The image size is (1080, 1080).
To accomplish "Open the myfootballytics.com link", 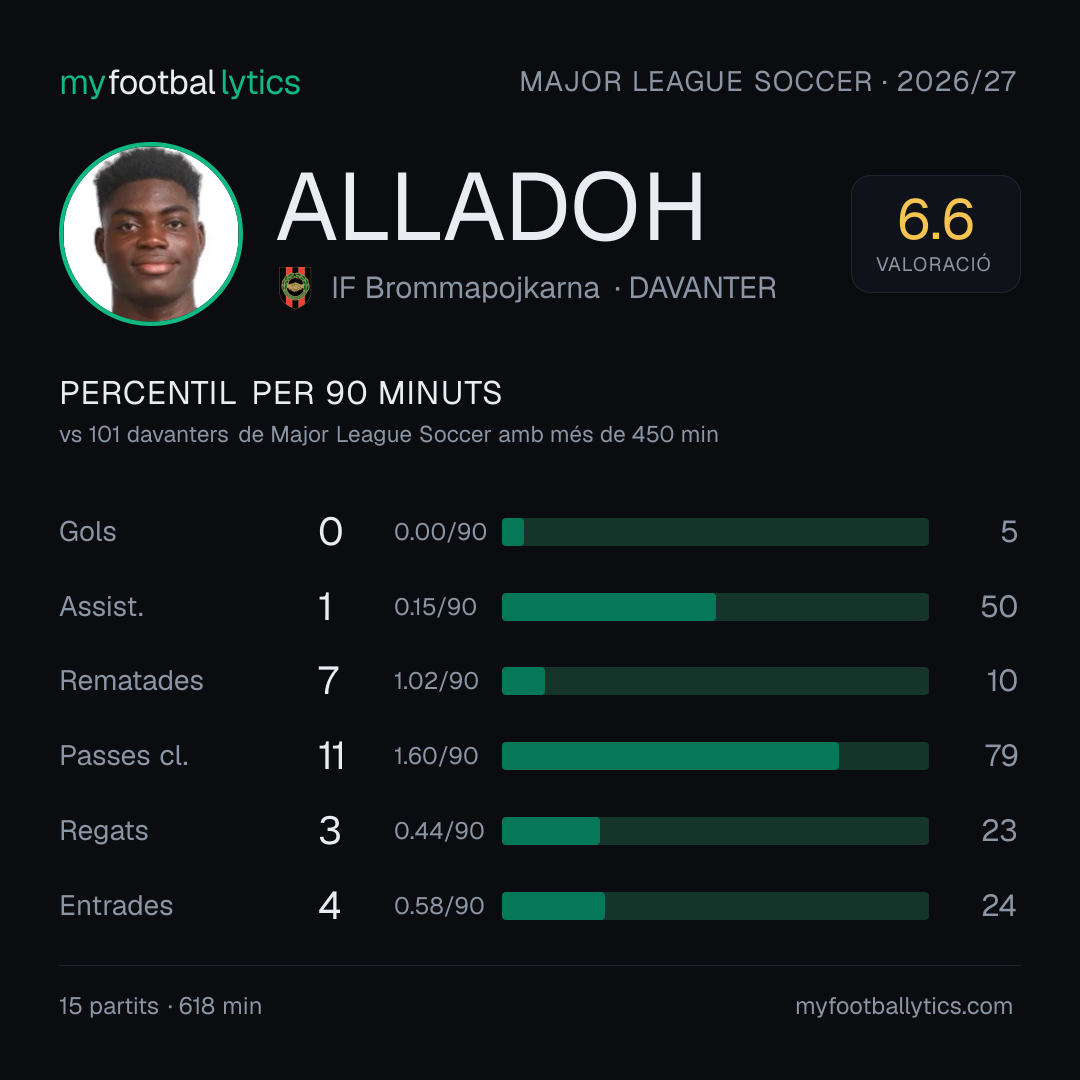I will [904, 1006].
